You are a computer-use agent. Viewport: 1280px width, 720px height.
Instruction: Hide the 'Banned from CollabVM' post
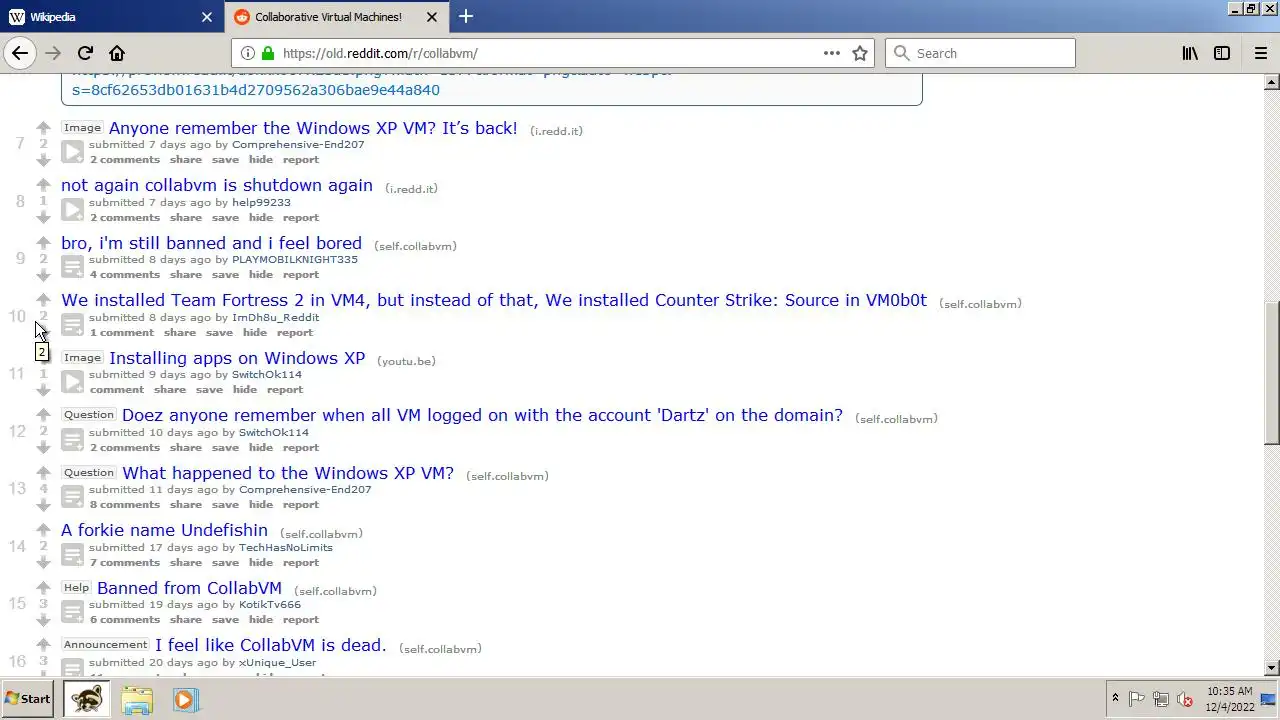click(x=261, y=620)
